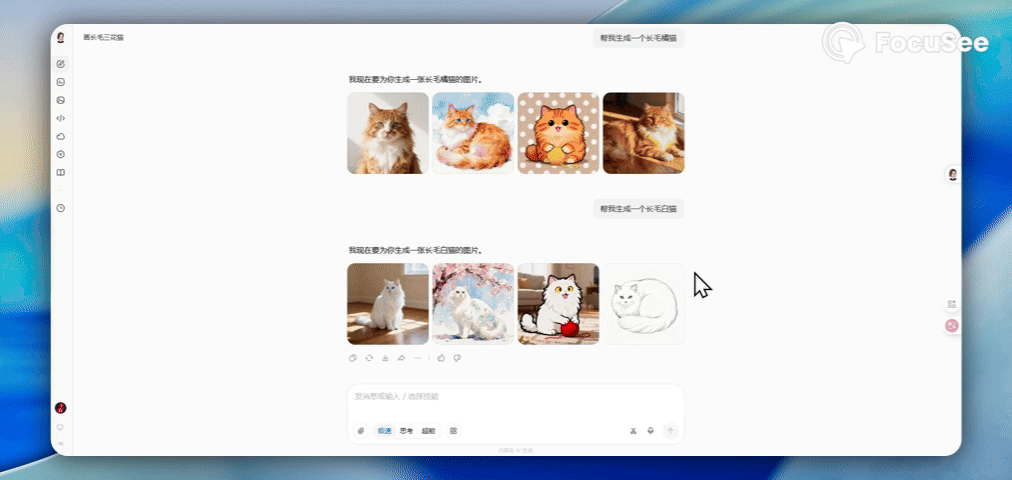Open the cloud drive sidebar icon
The height and width of the screenshot is (480, 1012).
pyautogui.click(x=61, y=136)
